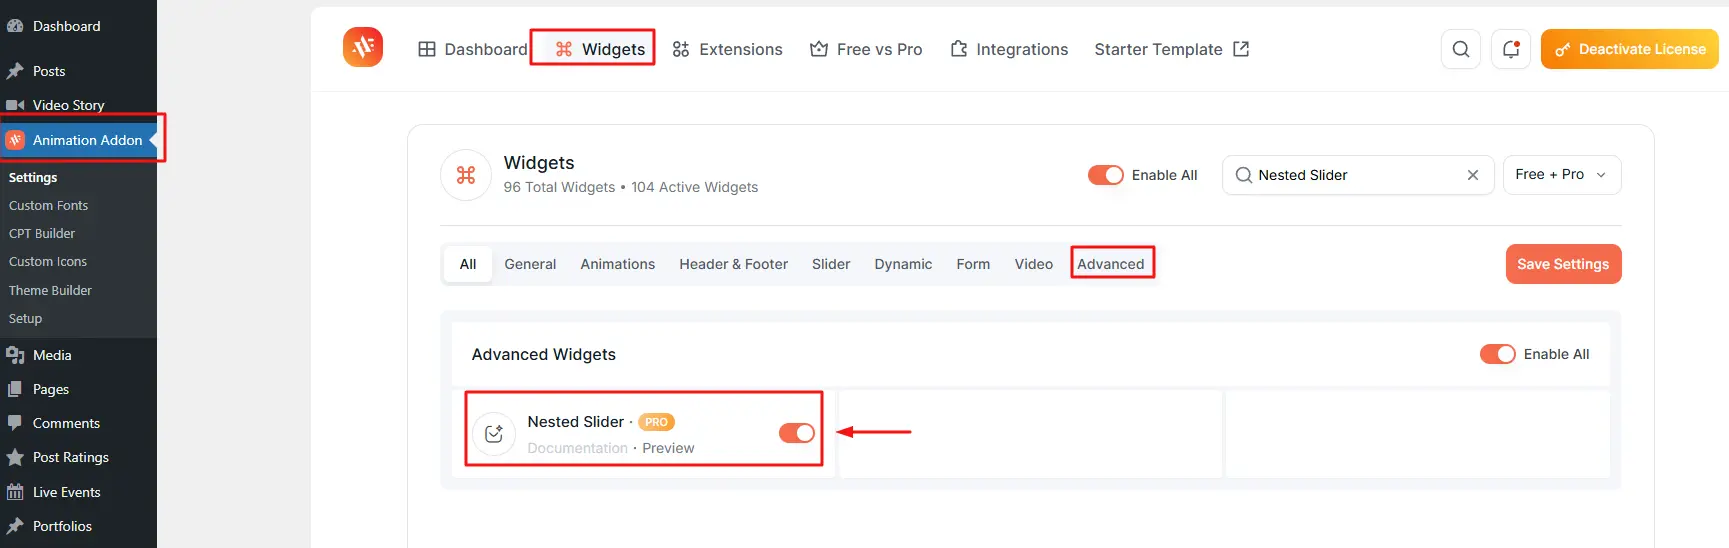Select the Dynamic category tab
The image size is (1729, 548).
(x=903, y=264)
